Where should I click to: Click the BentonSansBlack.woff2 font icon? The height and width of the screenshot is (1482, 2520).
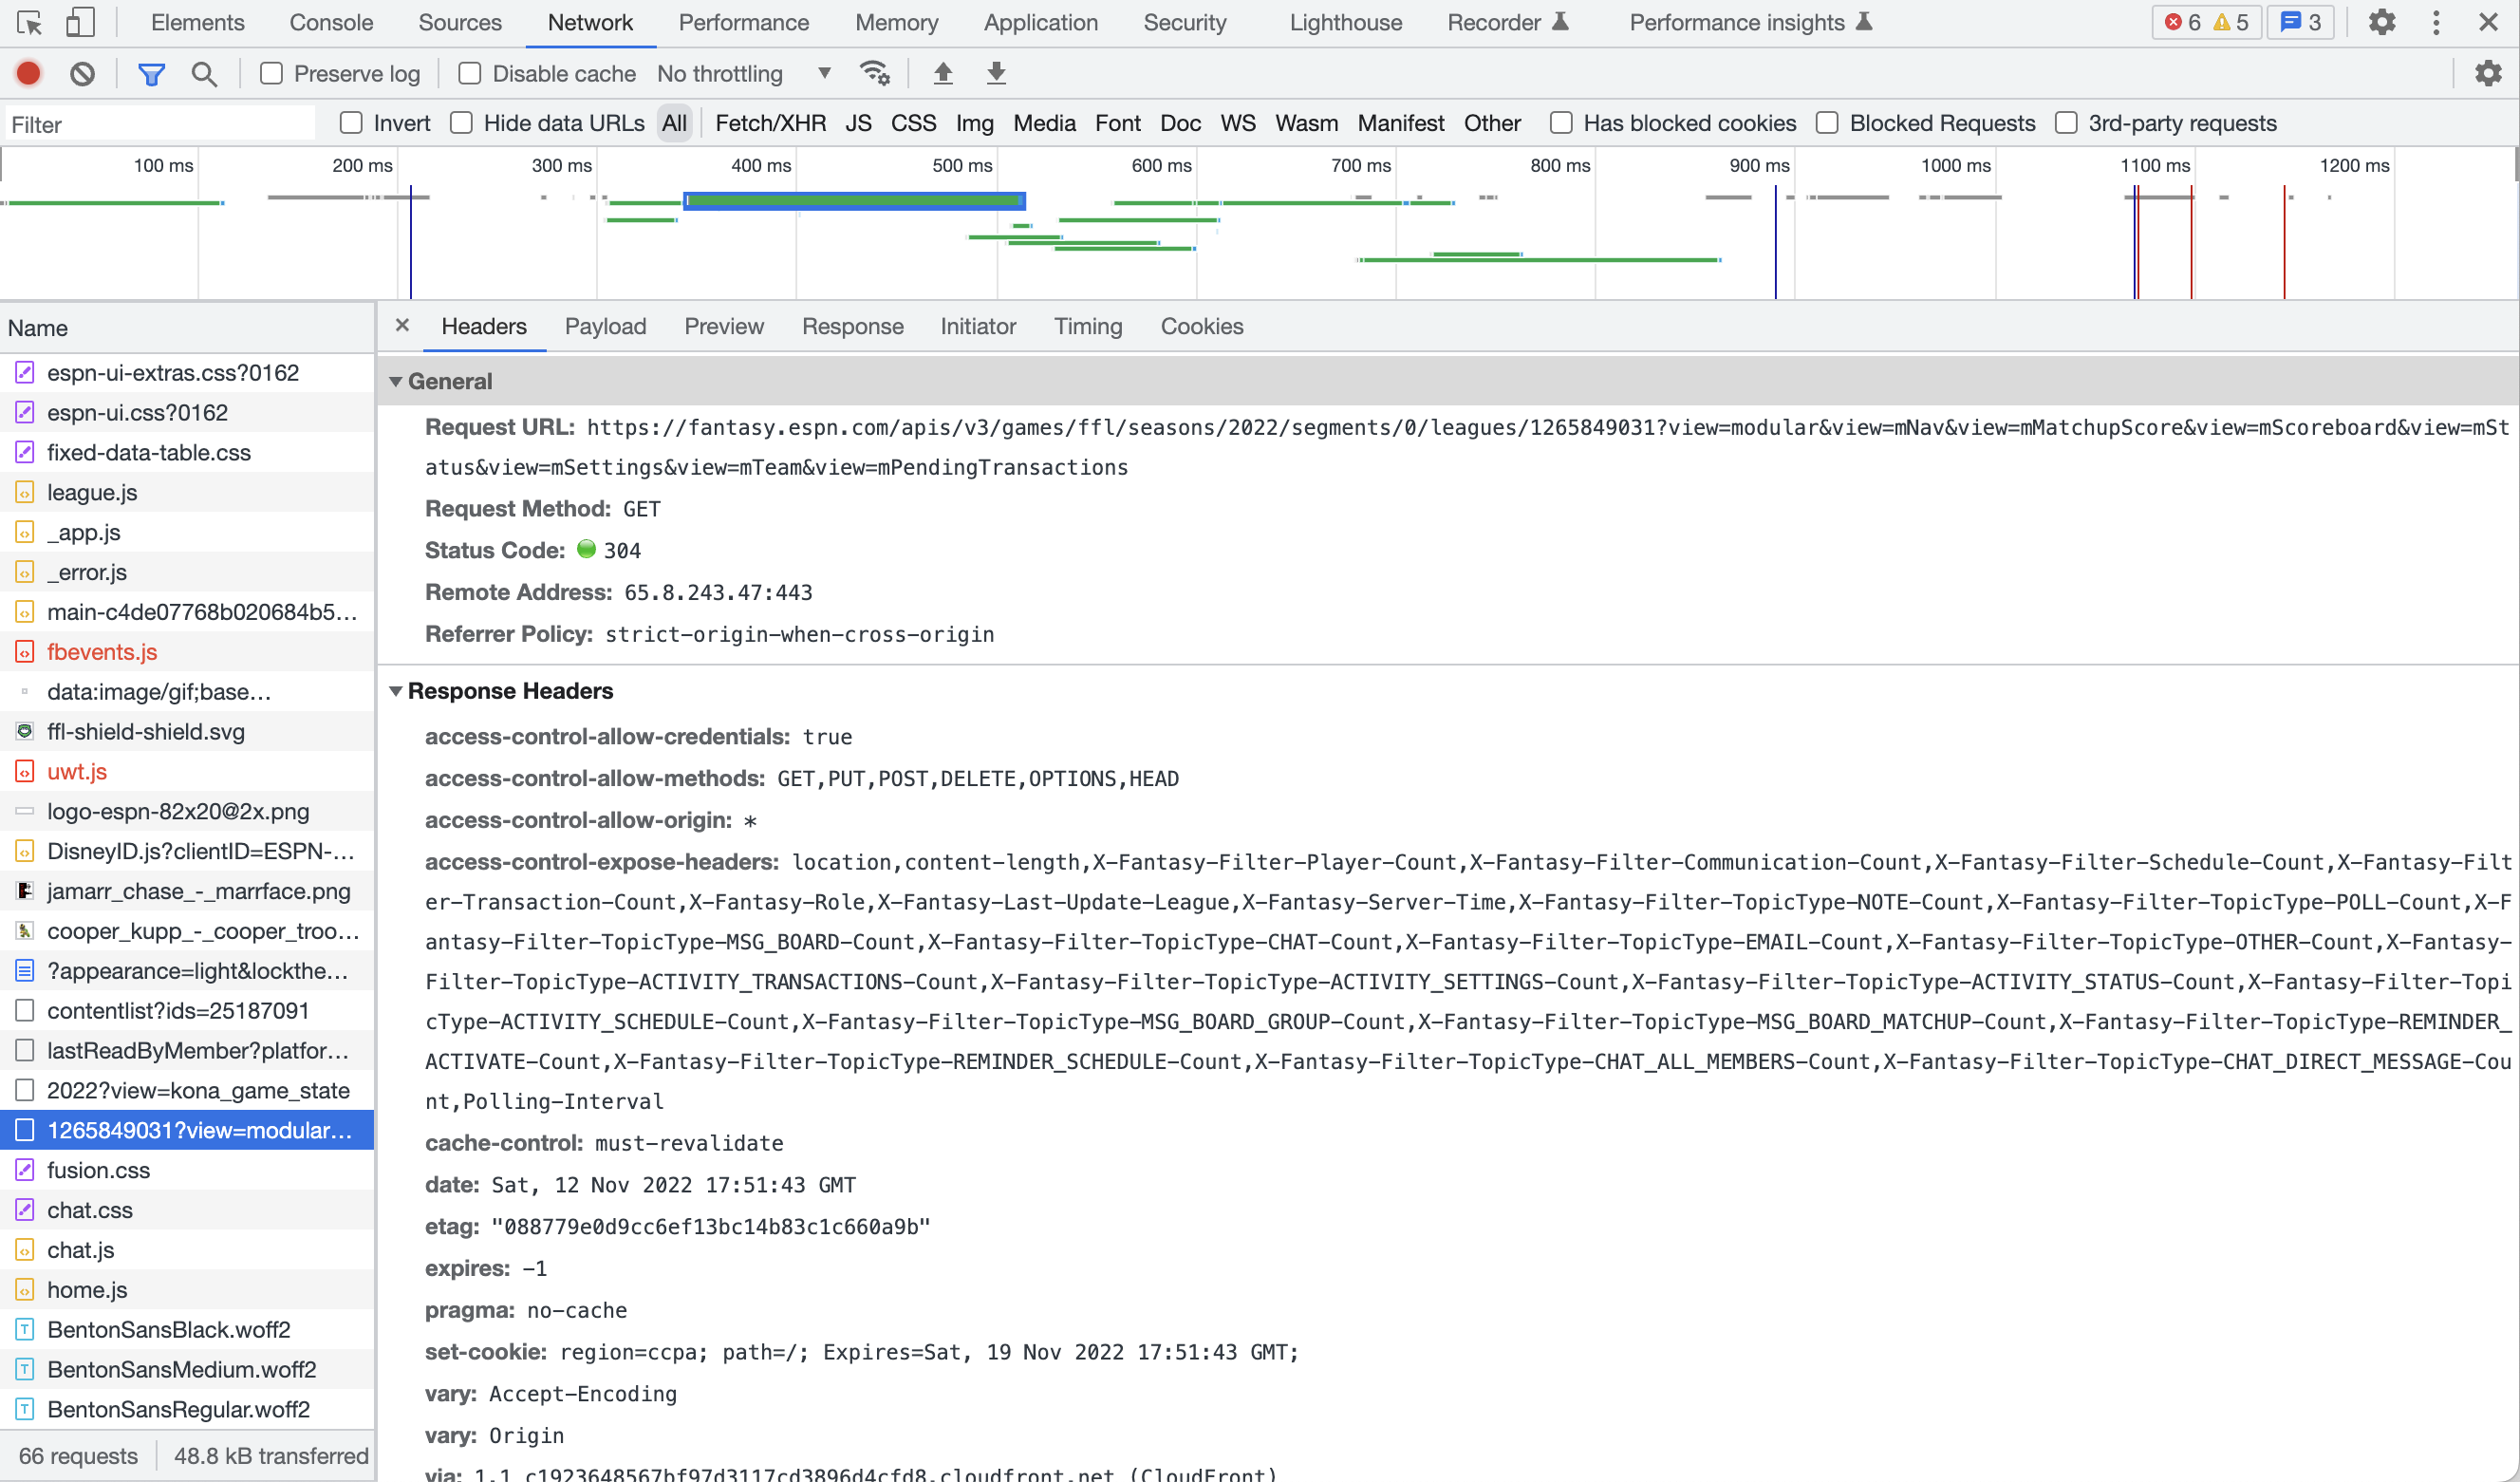[x=25, y=1329]
